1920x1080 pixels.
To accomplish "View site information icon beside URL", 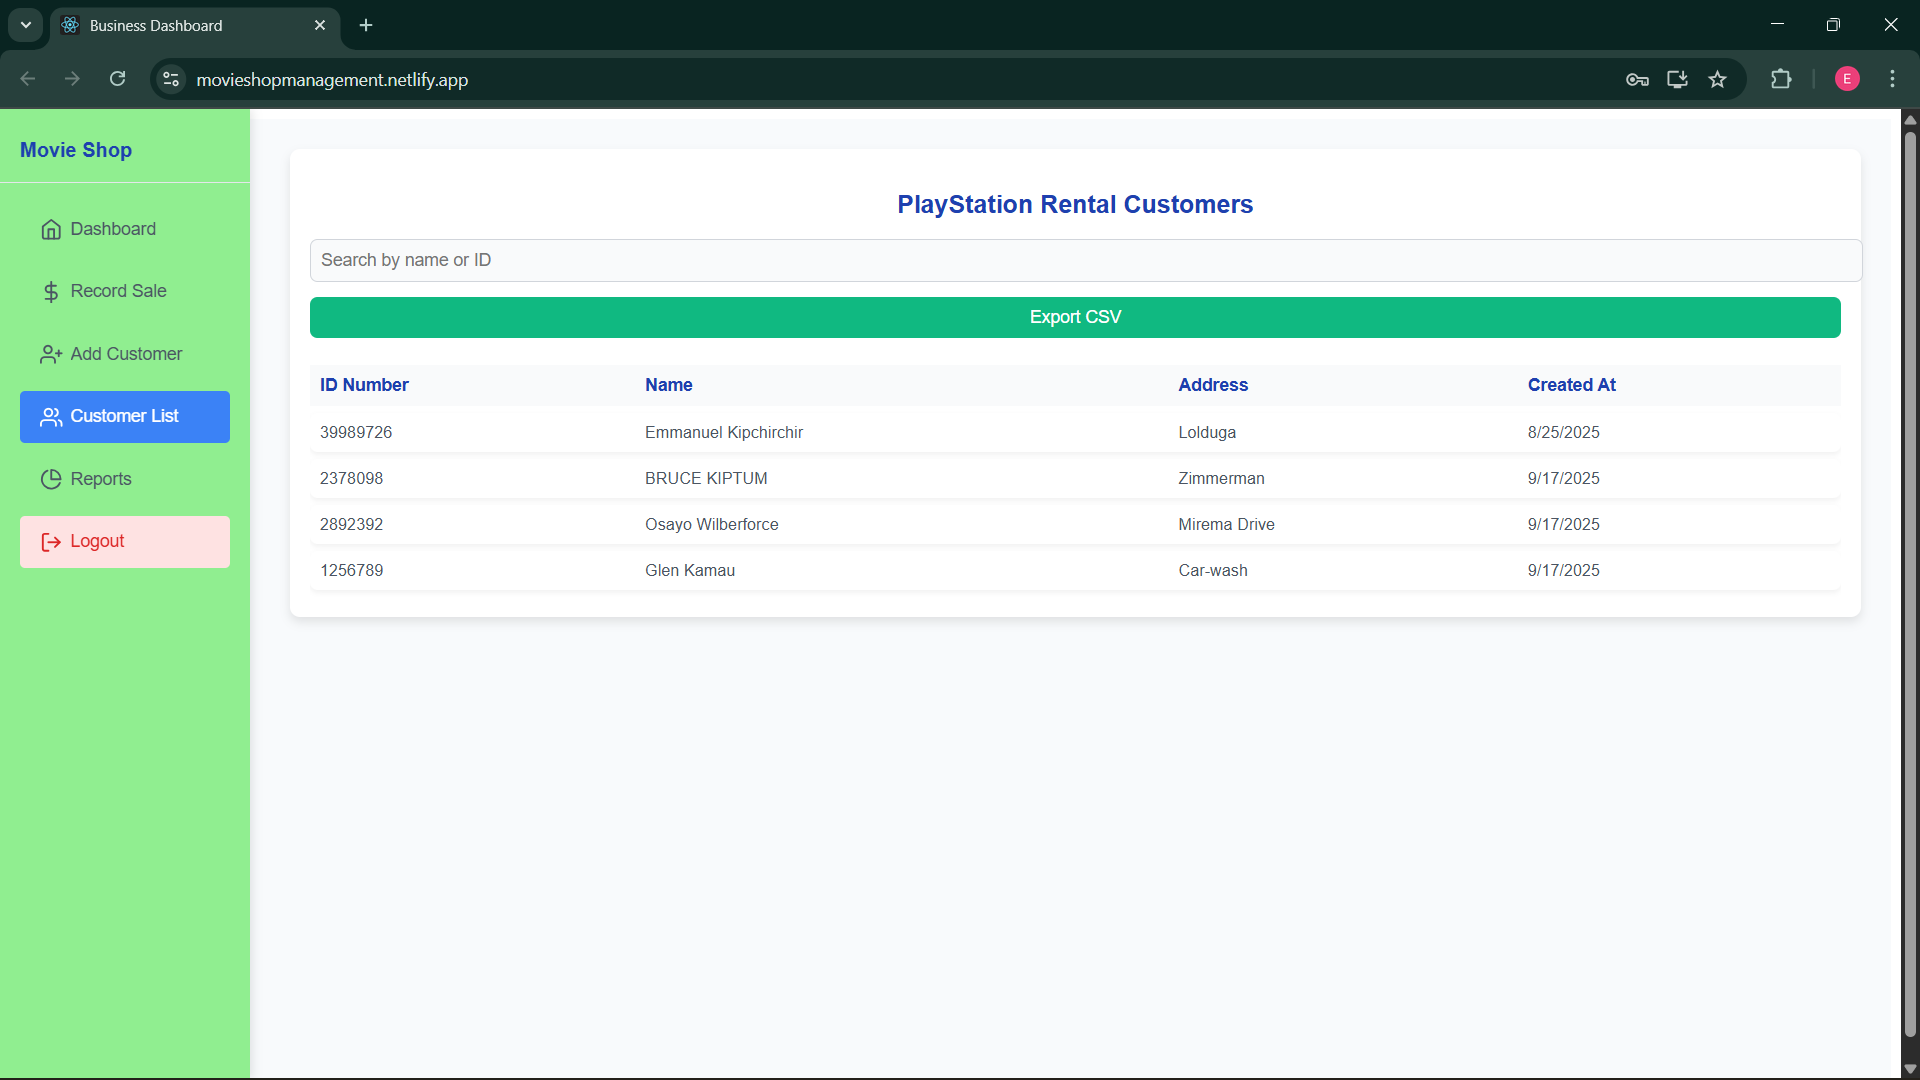I will 171,79.
